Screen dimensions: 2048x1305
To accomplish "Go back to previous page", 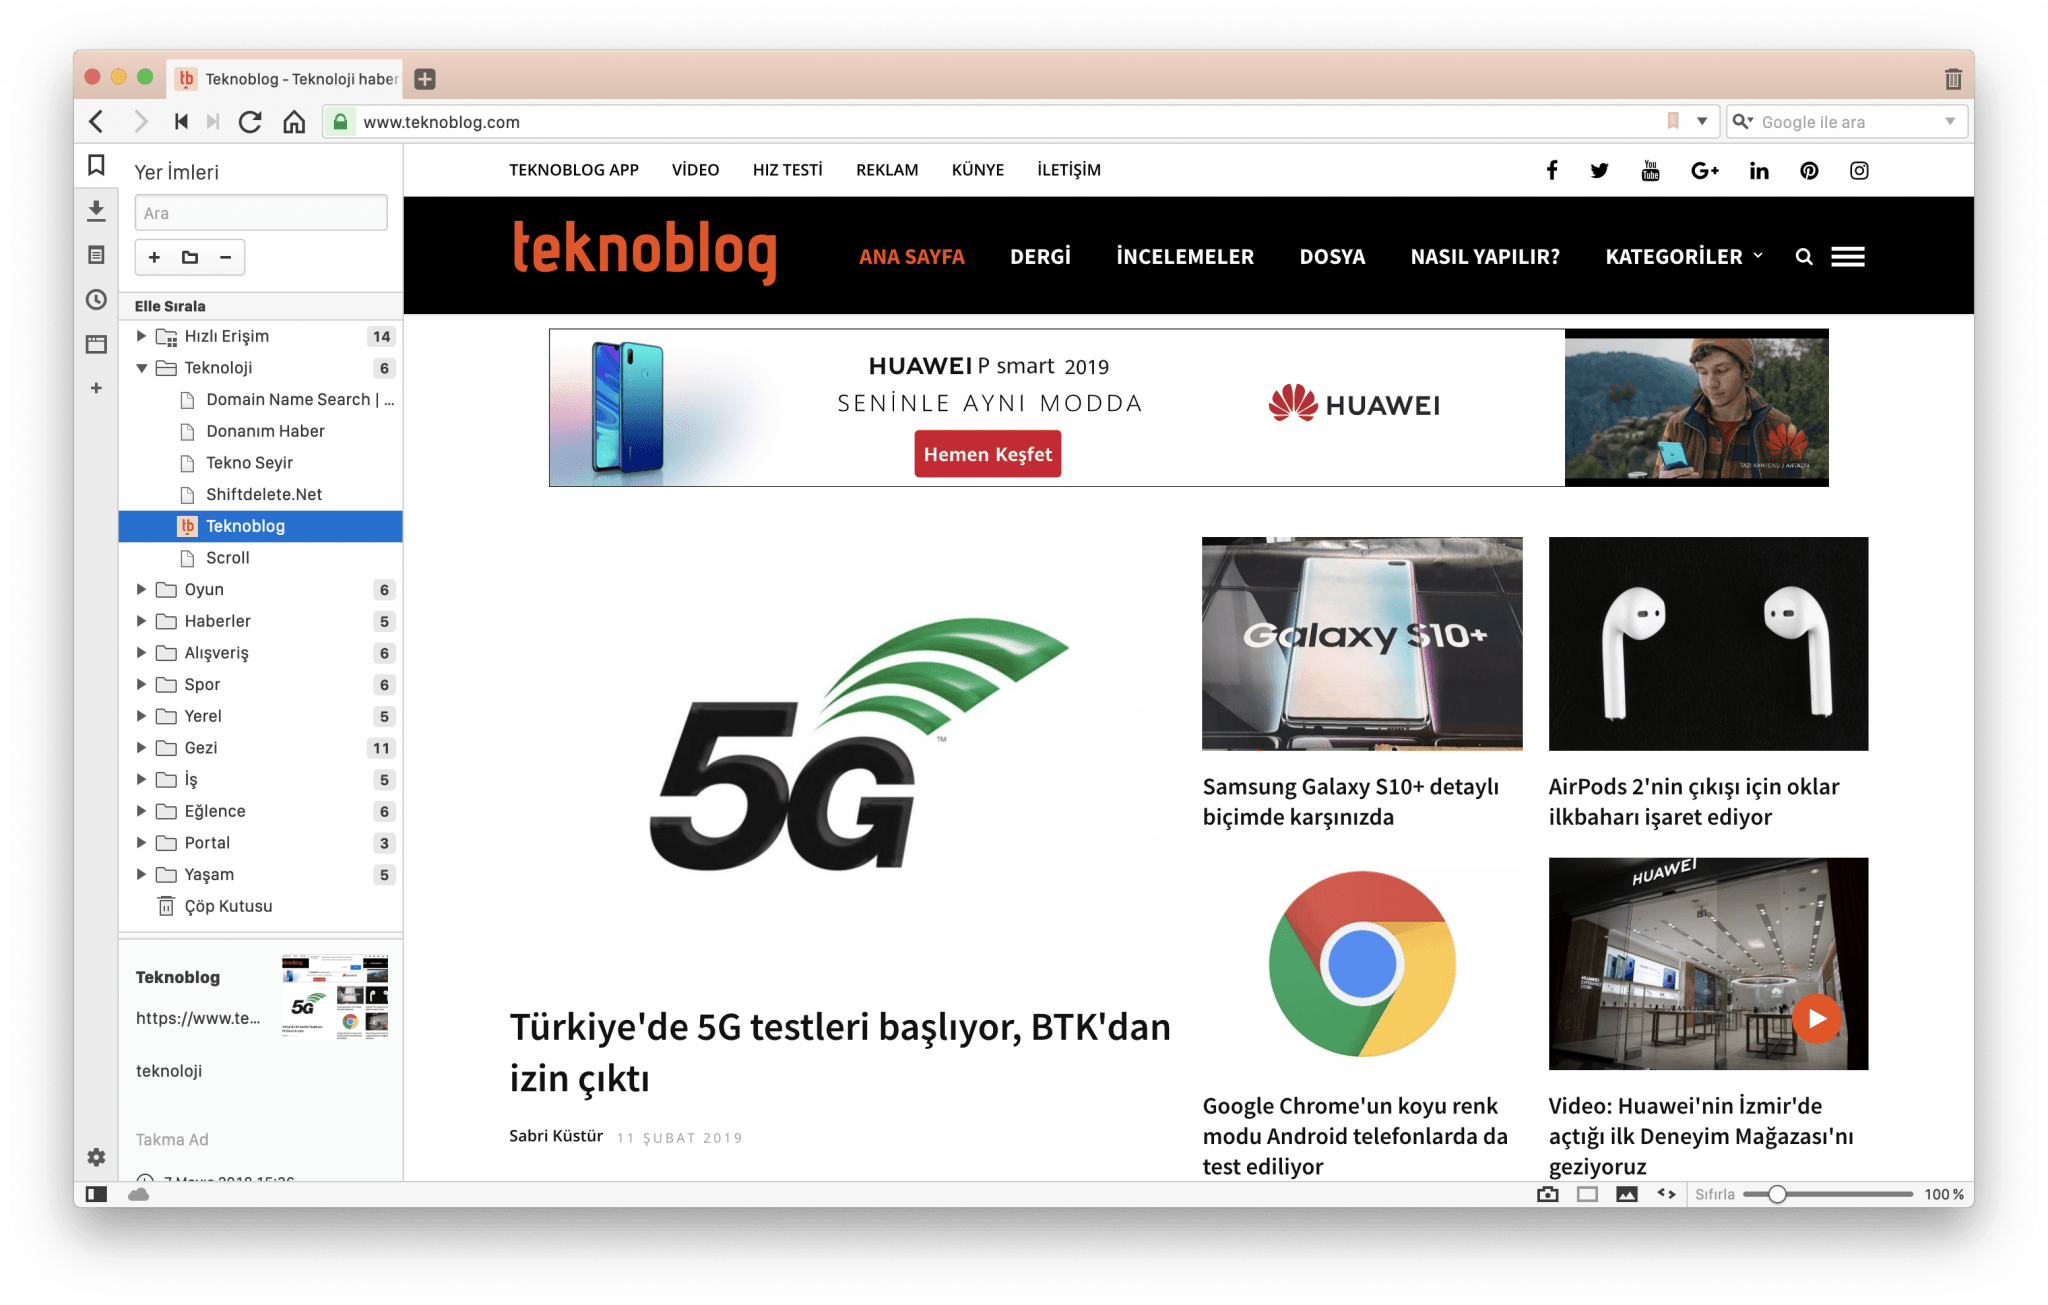I will [96, 122].
